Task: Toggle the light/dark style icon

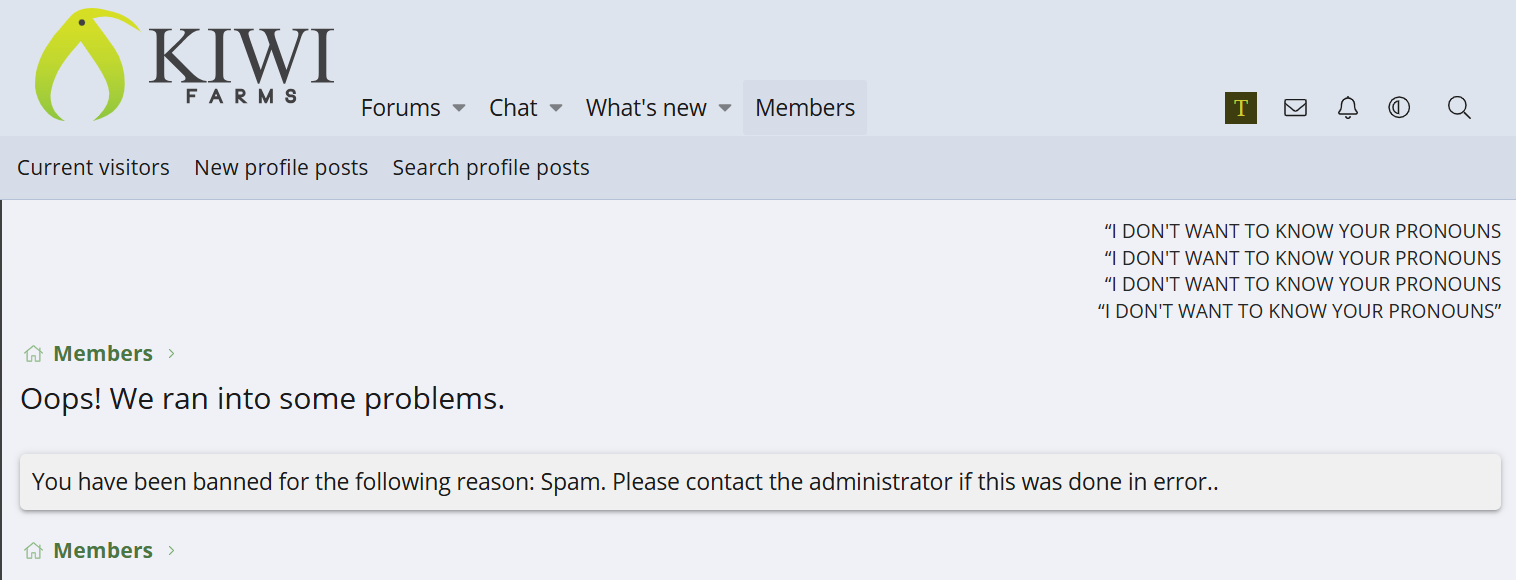Action: coord(1399,108)
